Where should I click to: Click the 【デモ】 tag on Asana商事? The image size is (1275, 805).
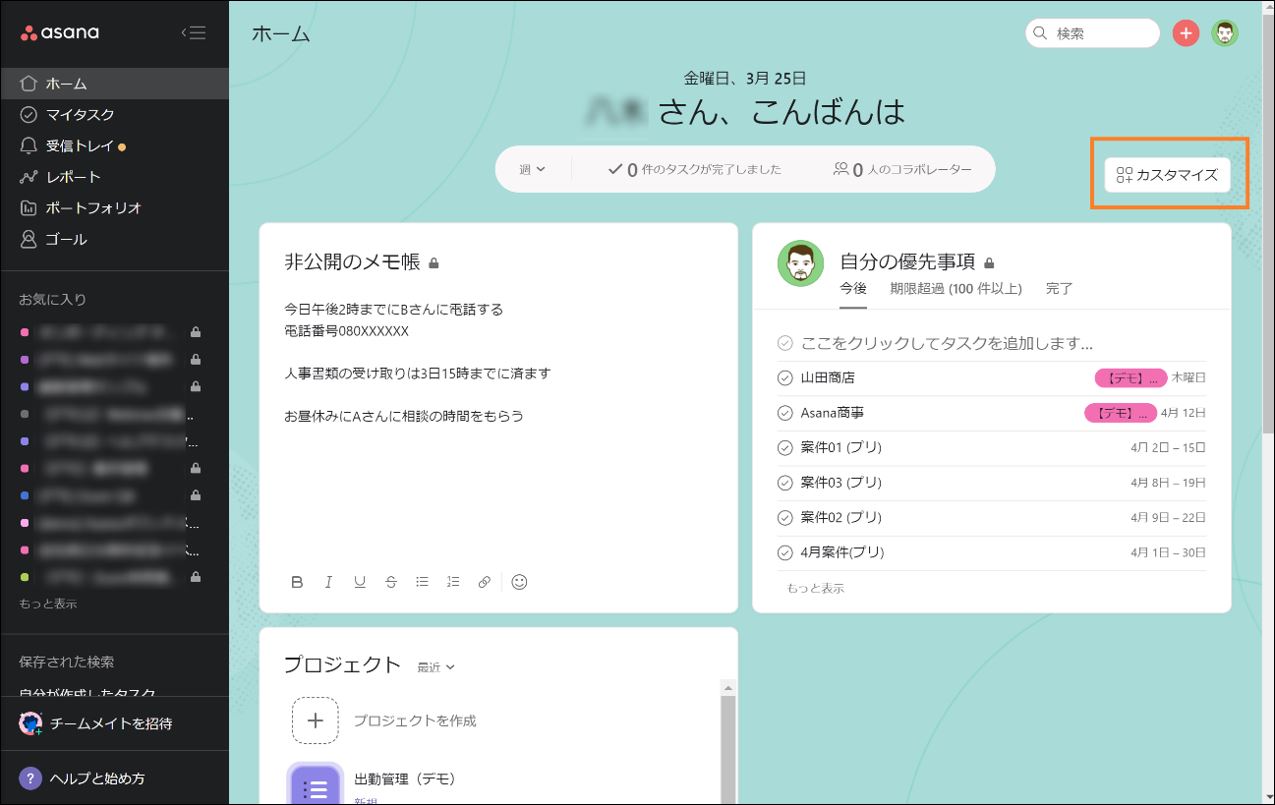(x=1120, y=413)
